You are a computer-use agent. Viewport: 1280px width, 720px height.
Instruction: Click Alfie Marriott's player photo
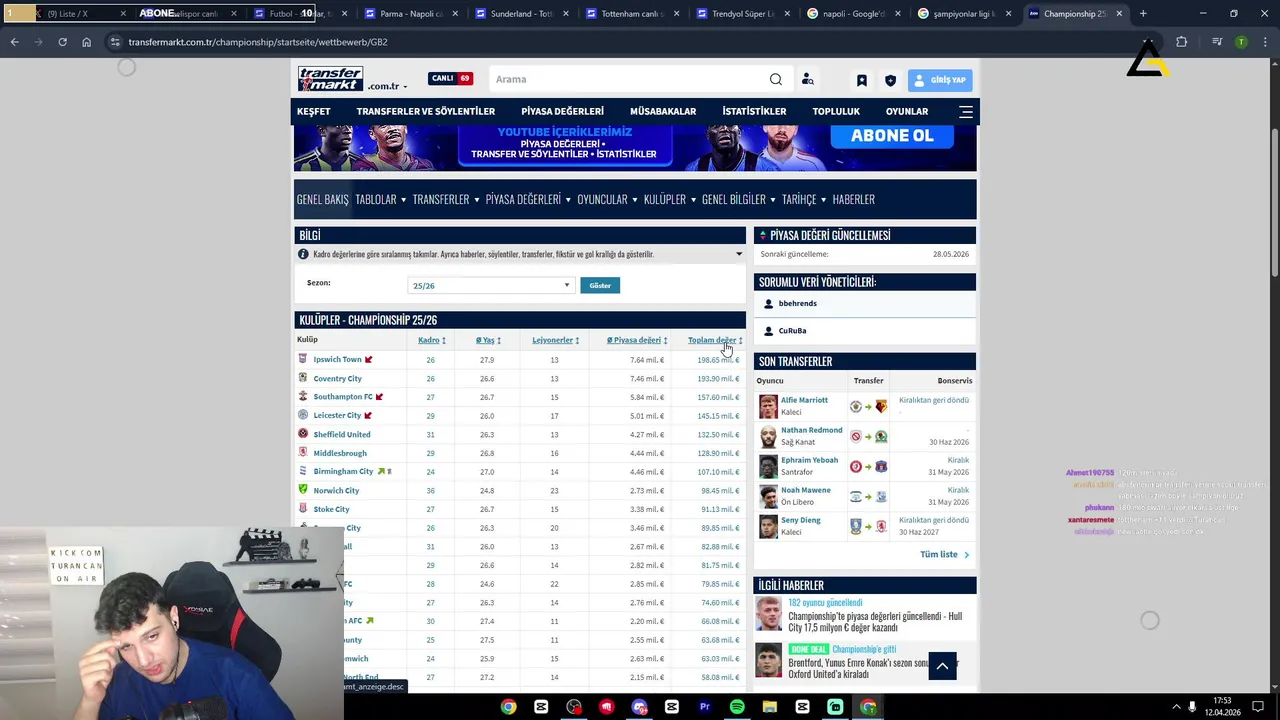[768, 406]
